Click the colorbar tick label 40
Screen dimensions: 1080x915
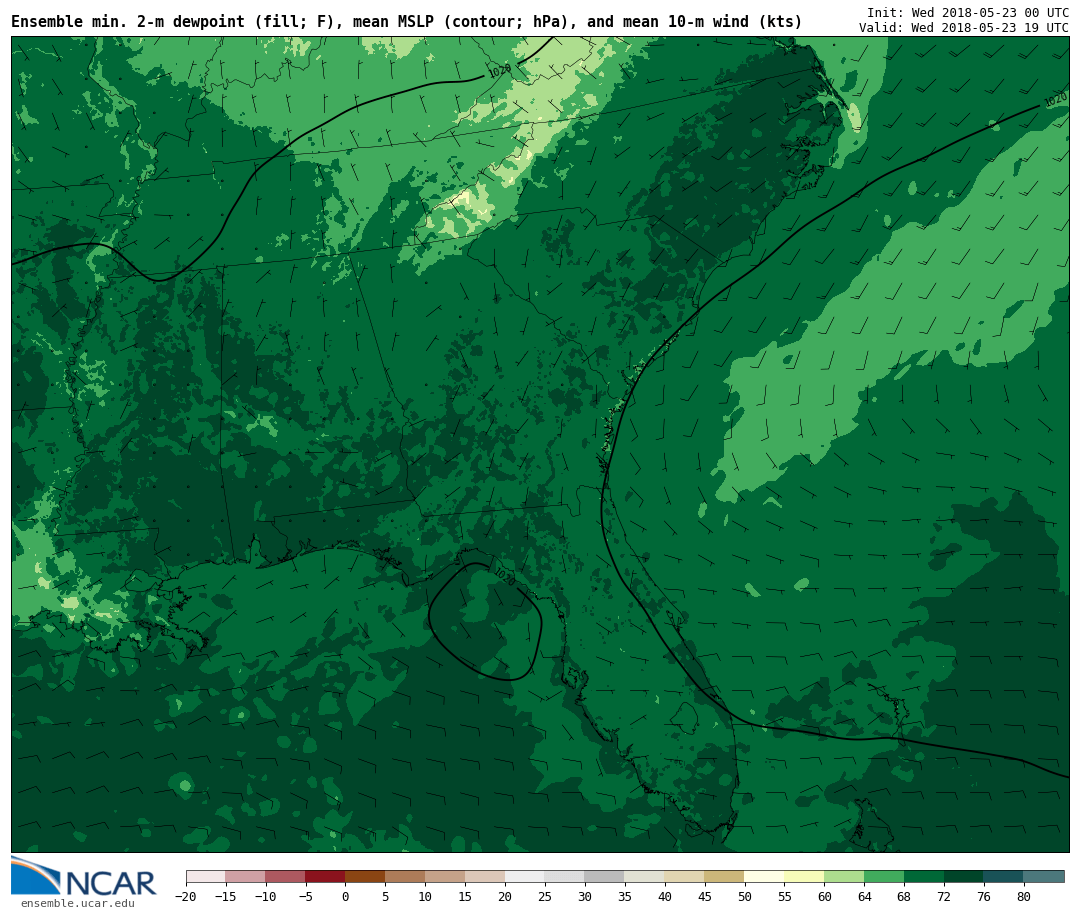pyautogui.click(x=665, y=896)
